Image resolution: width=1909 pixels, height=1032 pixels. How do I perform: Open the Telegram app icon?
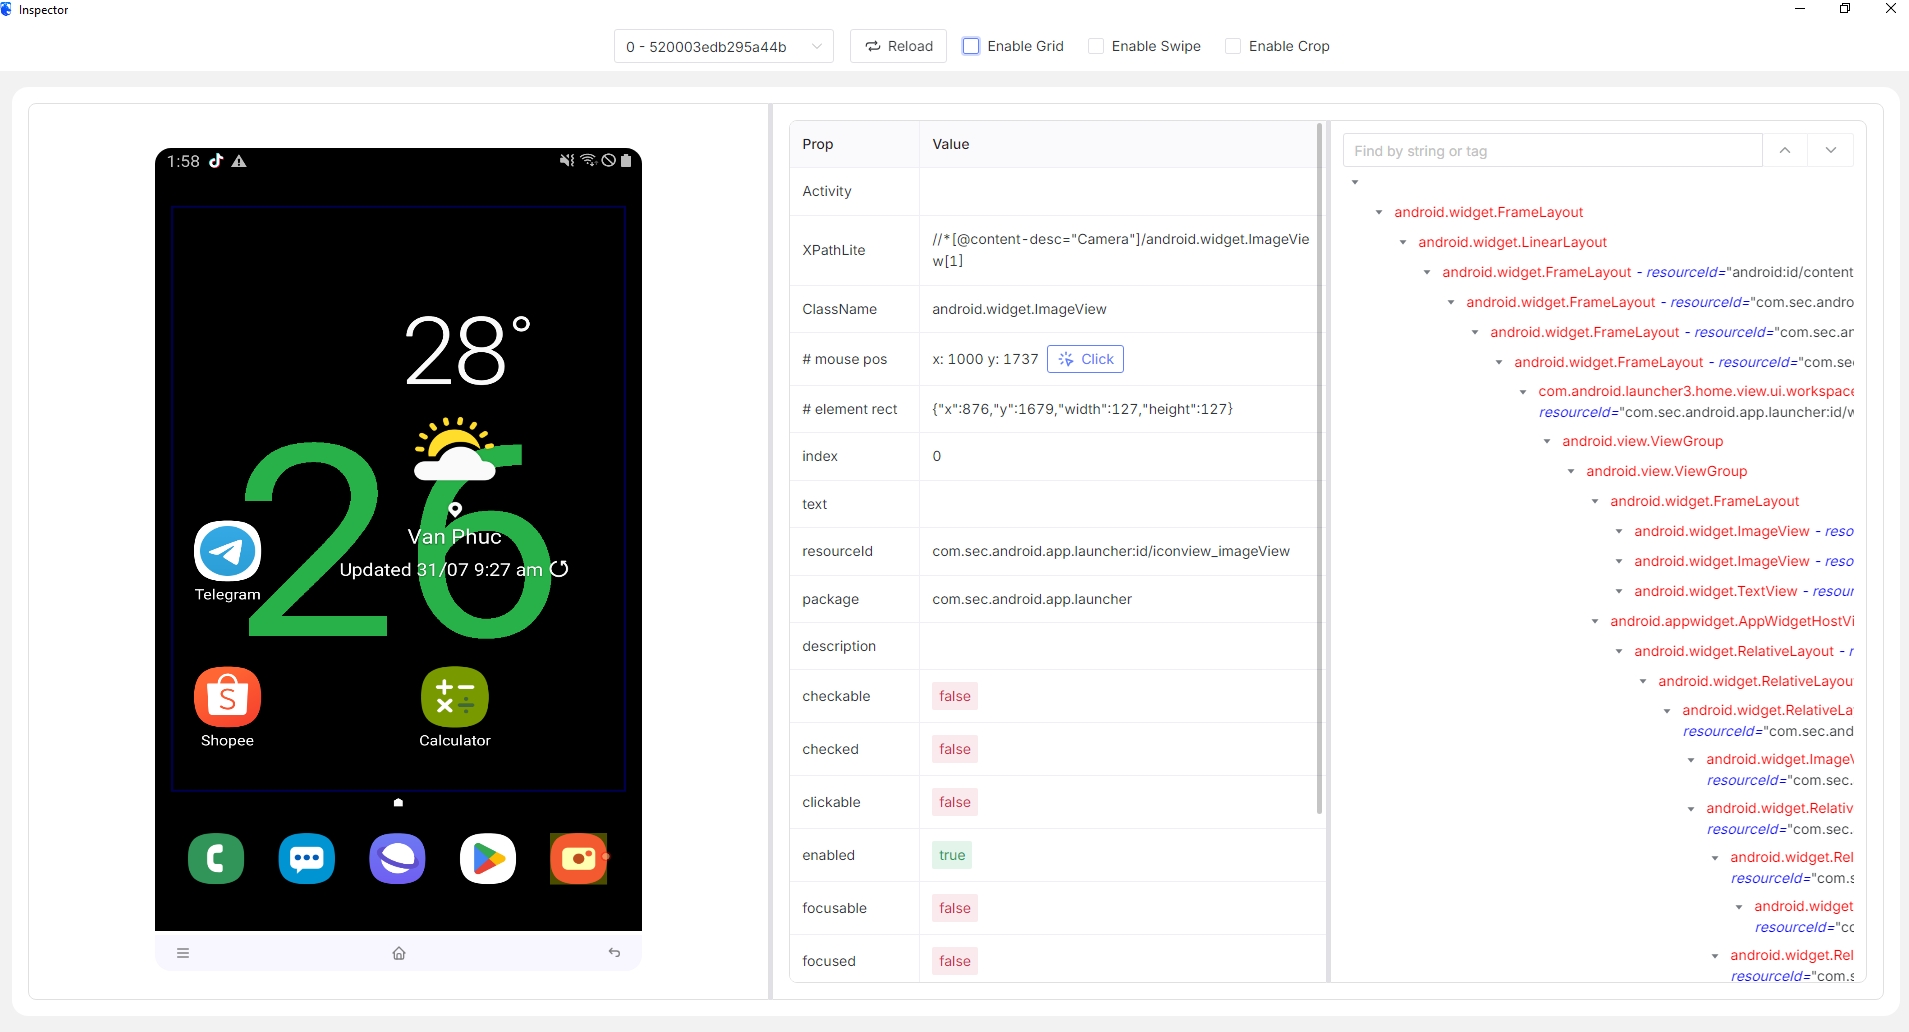click(x=227, y=551)
